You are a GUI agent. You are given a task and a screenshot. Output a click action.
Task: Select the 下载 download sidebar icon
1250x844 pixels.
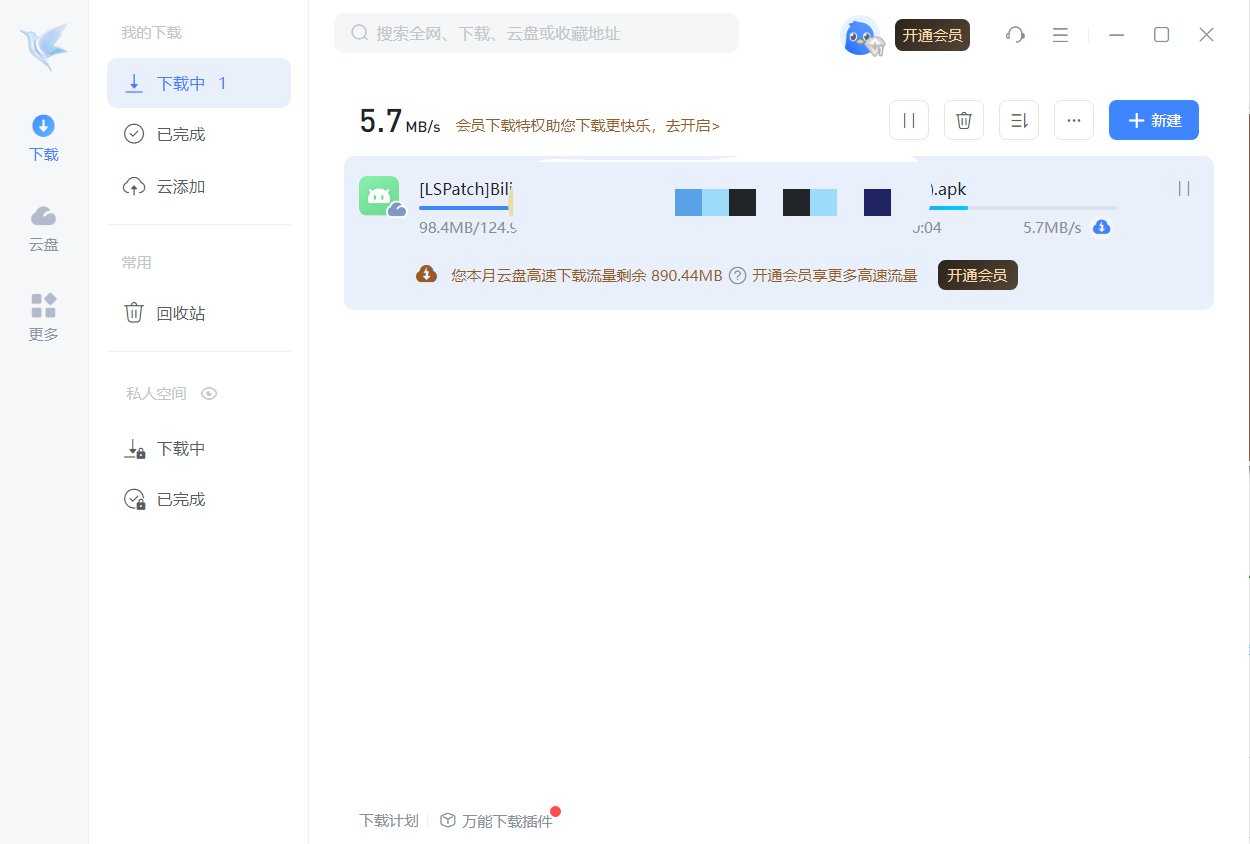[43, 137]
